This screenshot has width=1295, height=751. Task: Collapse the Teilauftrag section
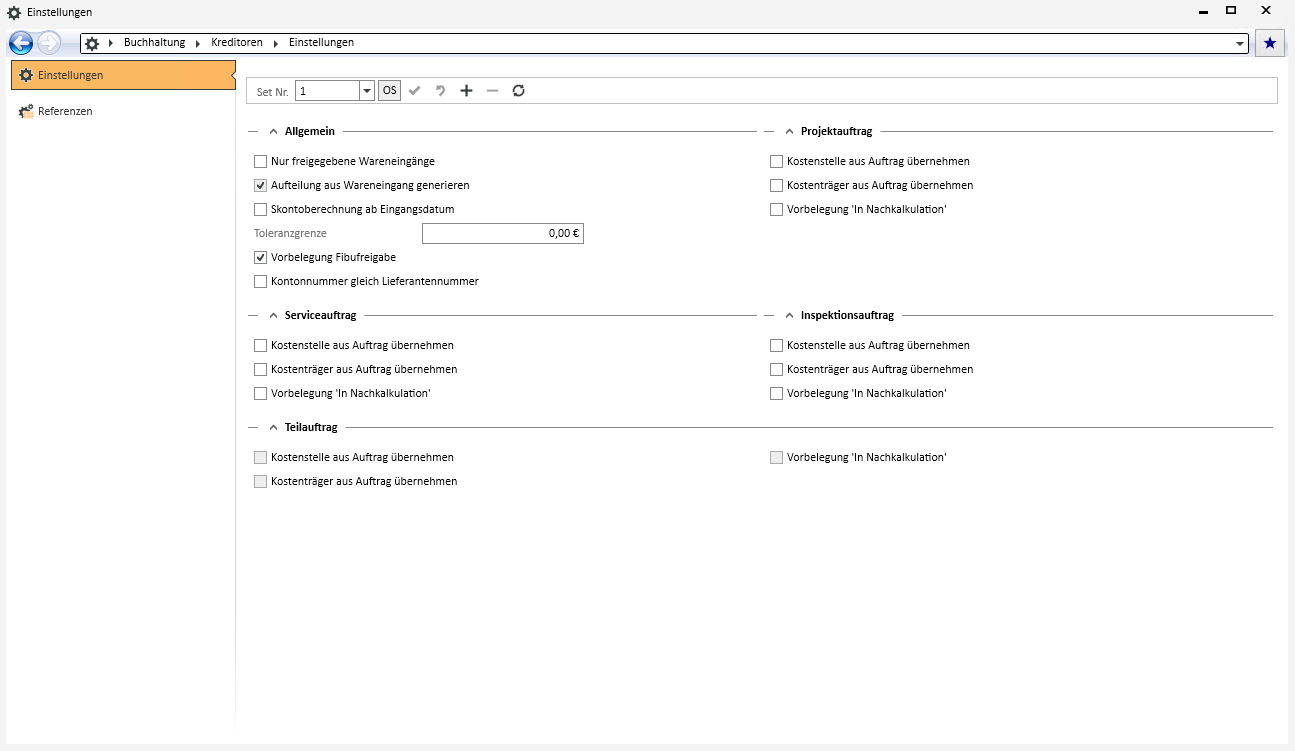point(274,427)
